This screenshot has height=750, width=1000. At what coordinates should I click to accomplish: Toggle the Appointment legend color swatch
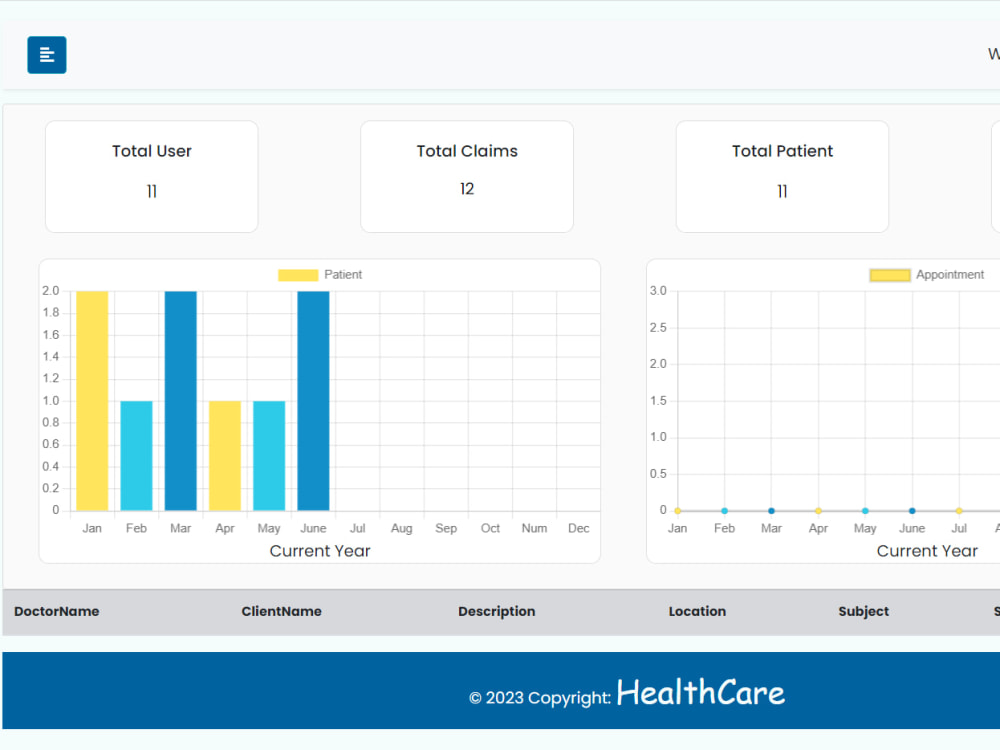click(x=890, y=275)
